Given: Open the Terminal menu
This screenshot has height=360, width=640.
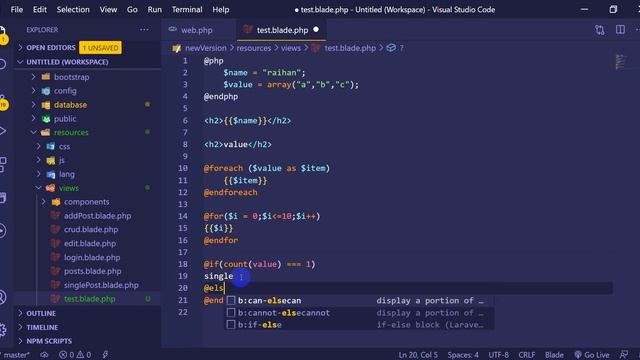Looking at the screenshot, I should tap(187, 9).
